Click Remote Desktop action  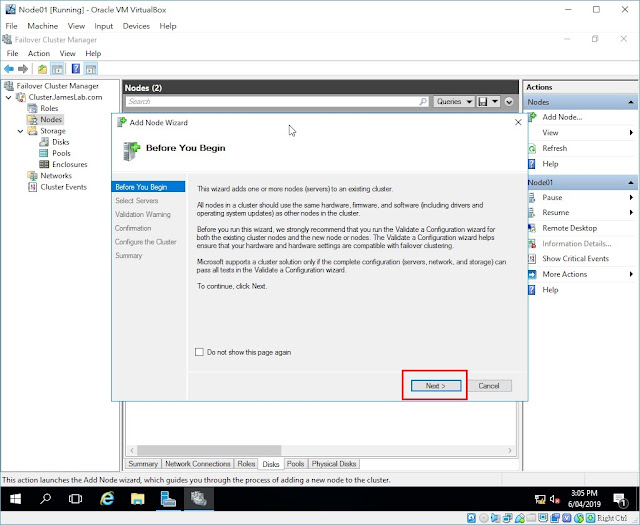[569, 228]
